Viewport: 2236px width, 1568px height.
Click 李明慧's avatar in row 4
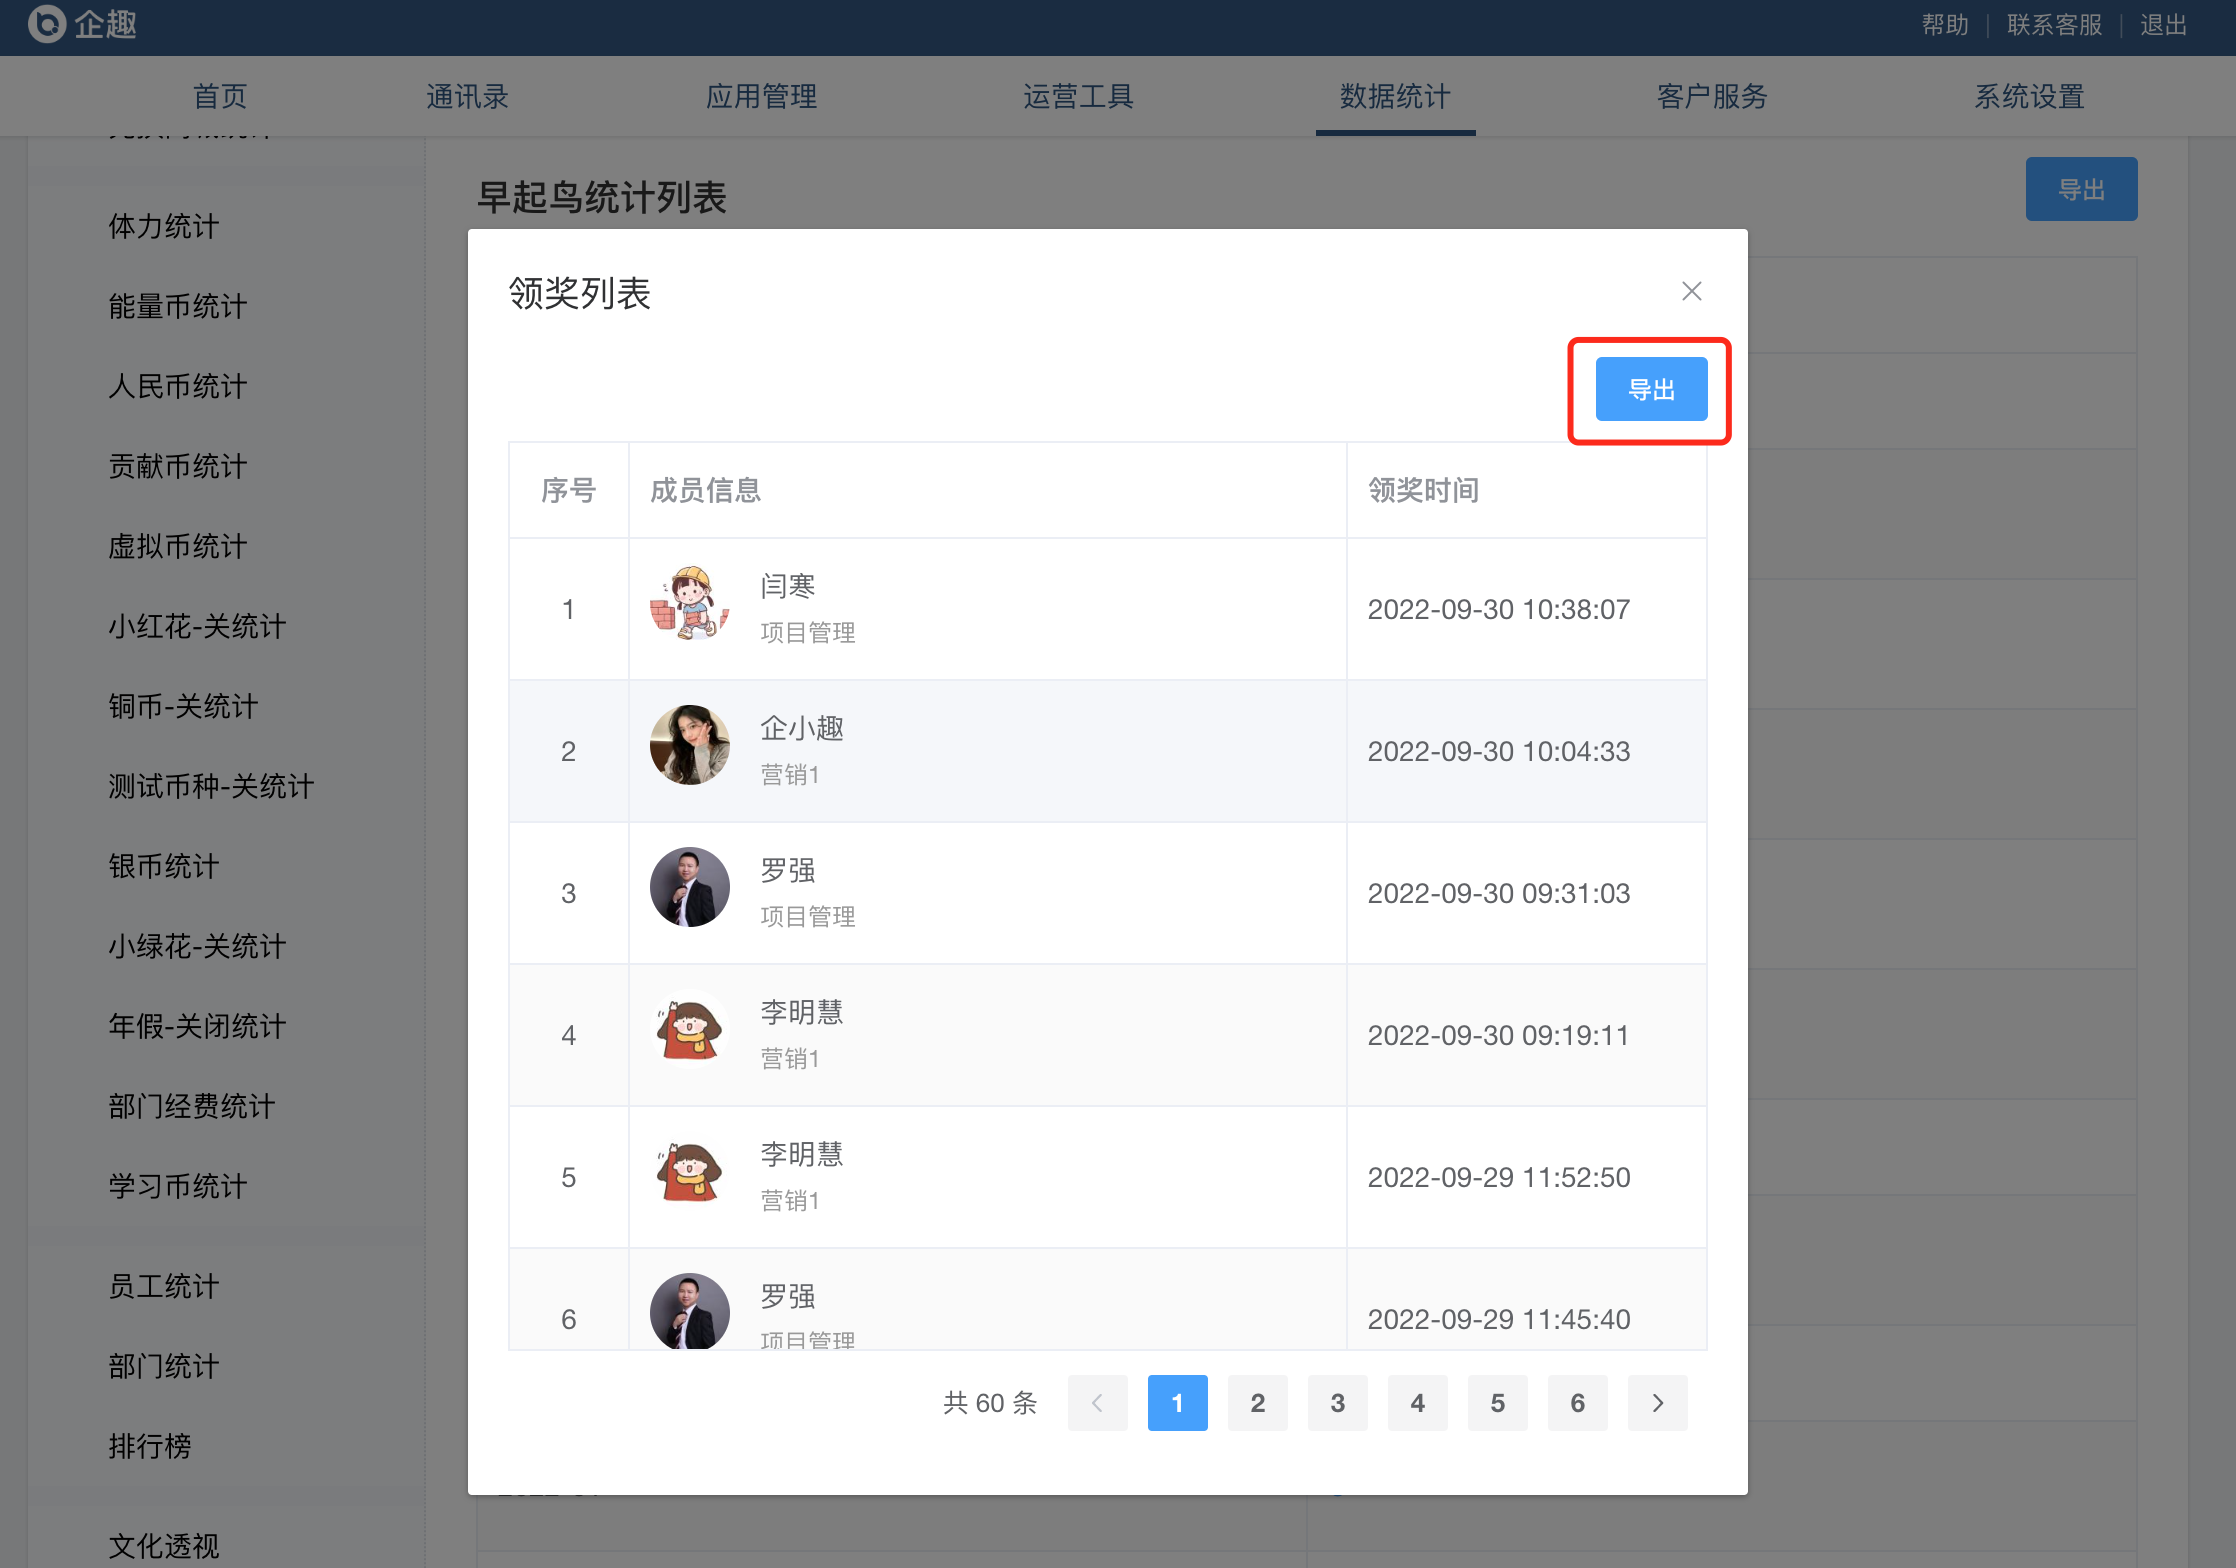(x=689, y=1029)
